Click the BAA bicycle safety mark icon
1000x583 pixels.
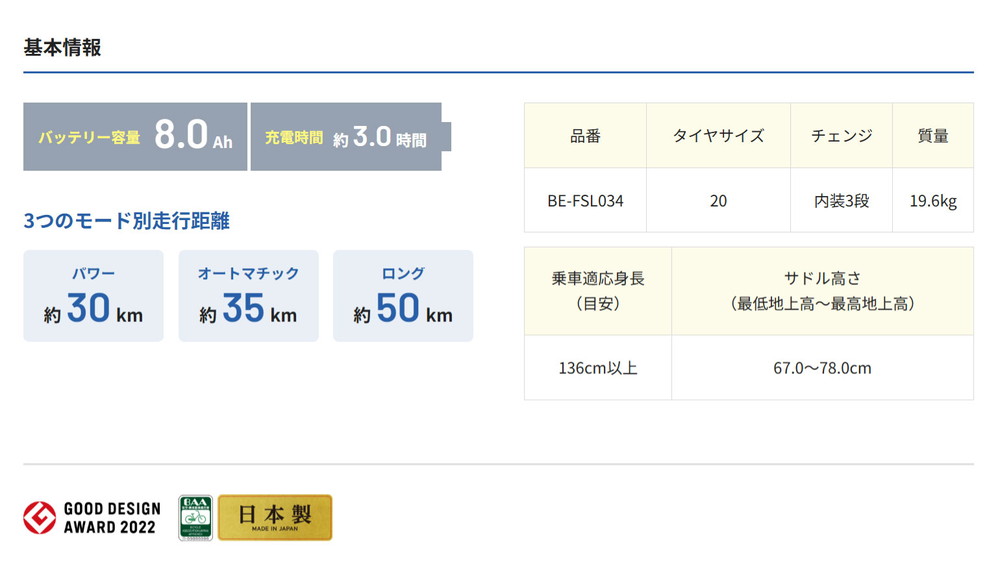(195, 517)
